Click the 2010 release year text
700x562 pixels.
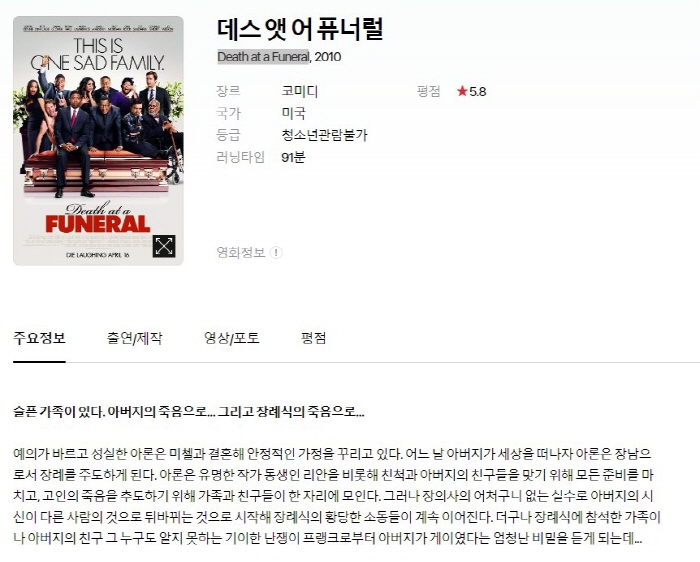click(x=328, y=57)
